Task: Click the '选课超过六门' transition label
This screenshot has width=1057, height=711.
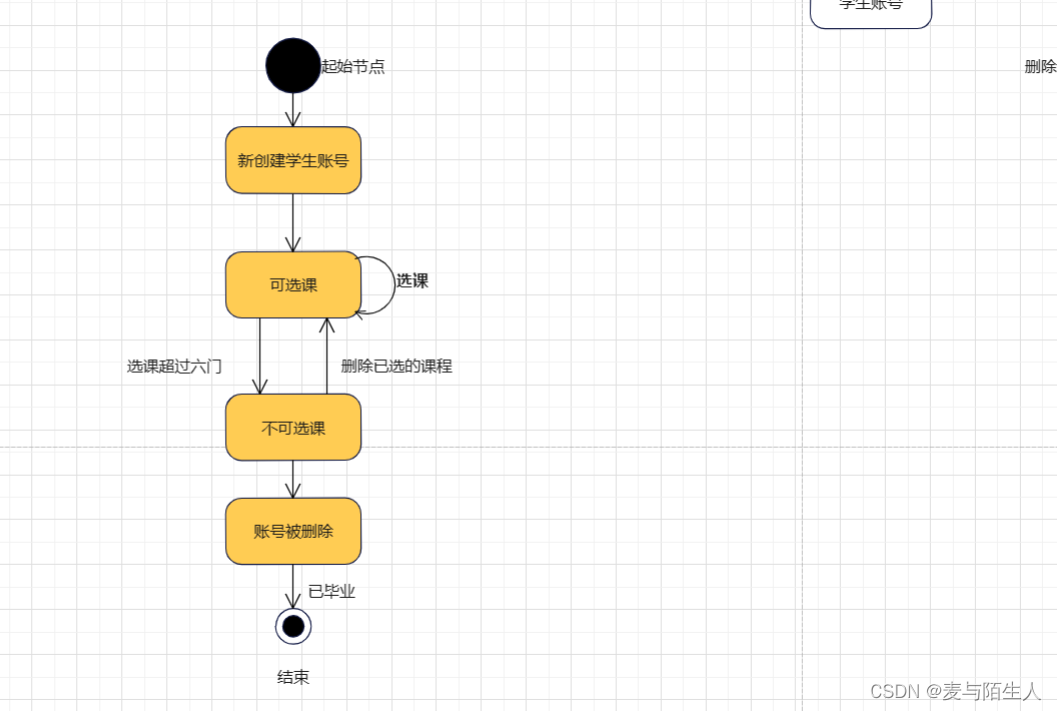Action: coord(175,366)
